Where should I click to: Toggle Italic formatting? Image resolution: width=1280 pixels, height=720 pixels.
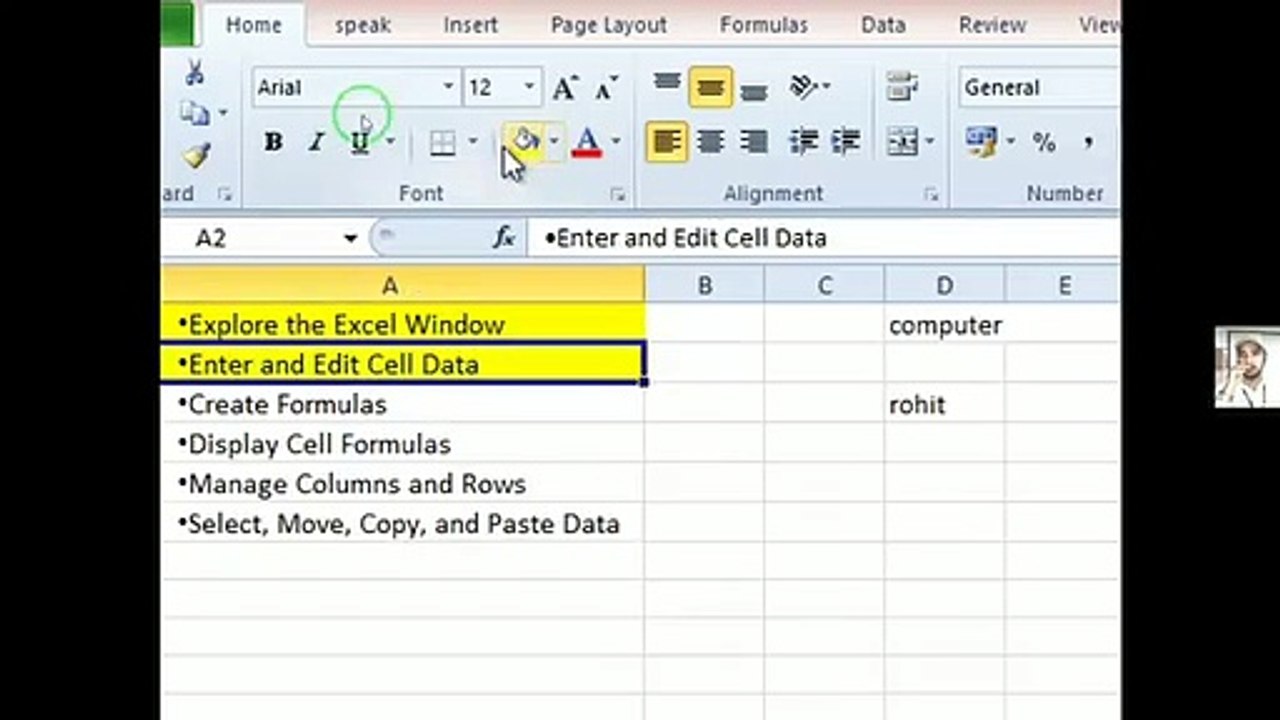[x=316, y=143]
